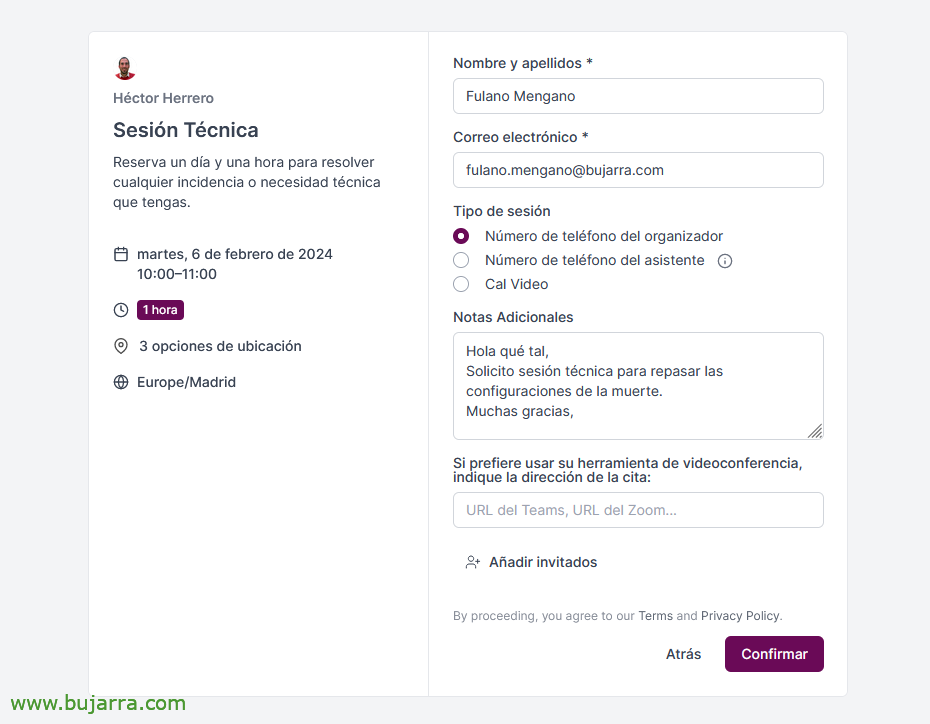Click the Confirmar button
The width and height of the screenshot is (930, 724).
click(x=774, y=654)
